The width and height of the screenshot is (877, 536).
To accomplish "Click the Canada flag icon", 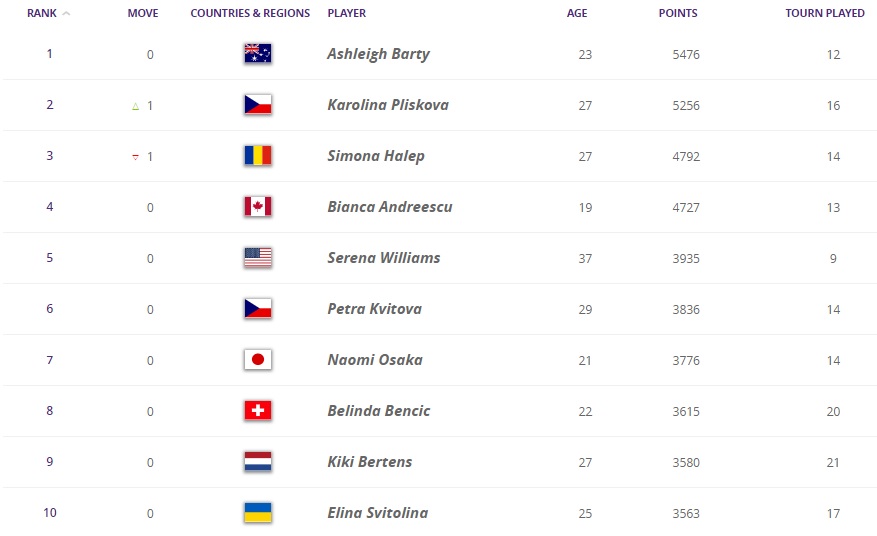I will click(x=258, y=206).
